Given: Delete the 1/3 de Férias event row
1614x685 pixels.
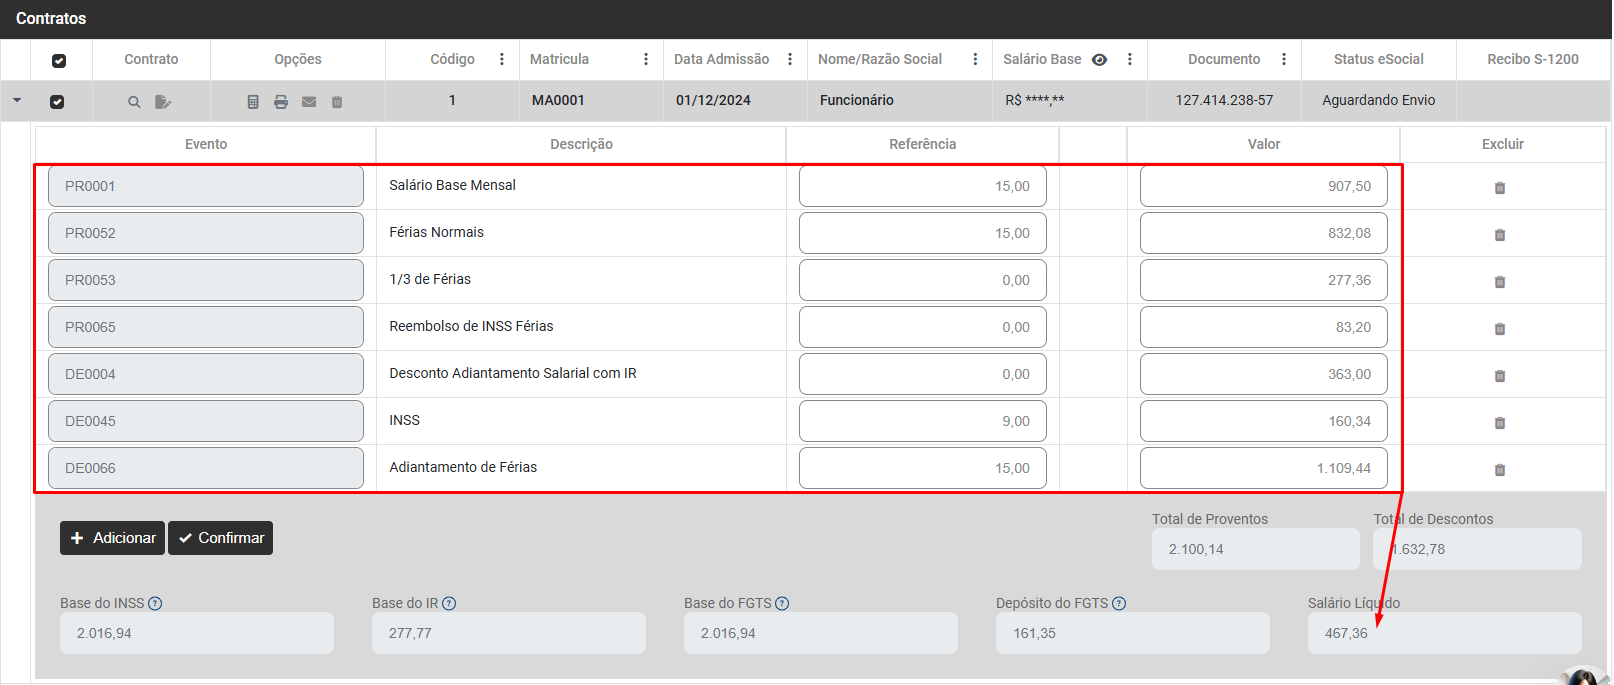Looking at the screenshot, I should point(1500,282).
